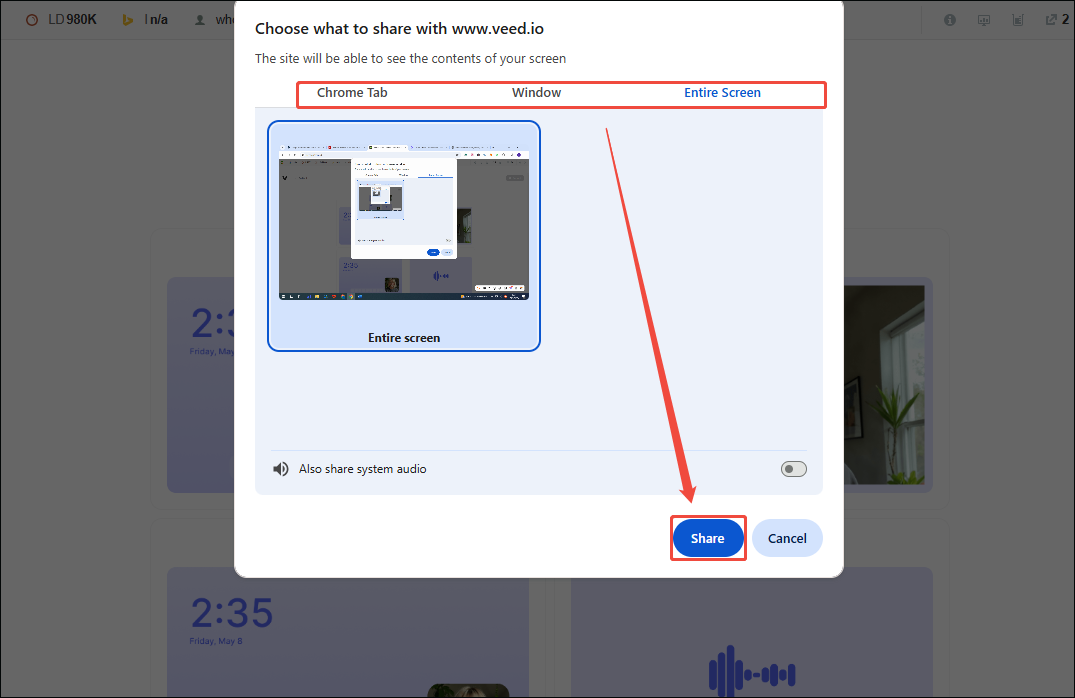Cancel the screen sharing dialog
Screen dimensions: 1075x698
tap(787, 538)
